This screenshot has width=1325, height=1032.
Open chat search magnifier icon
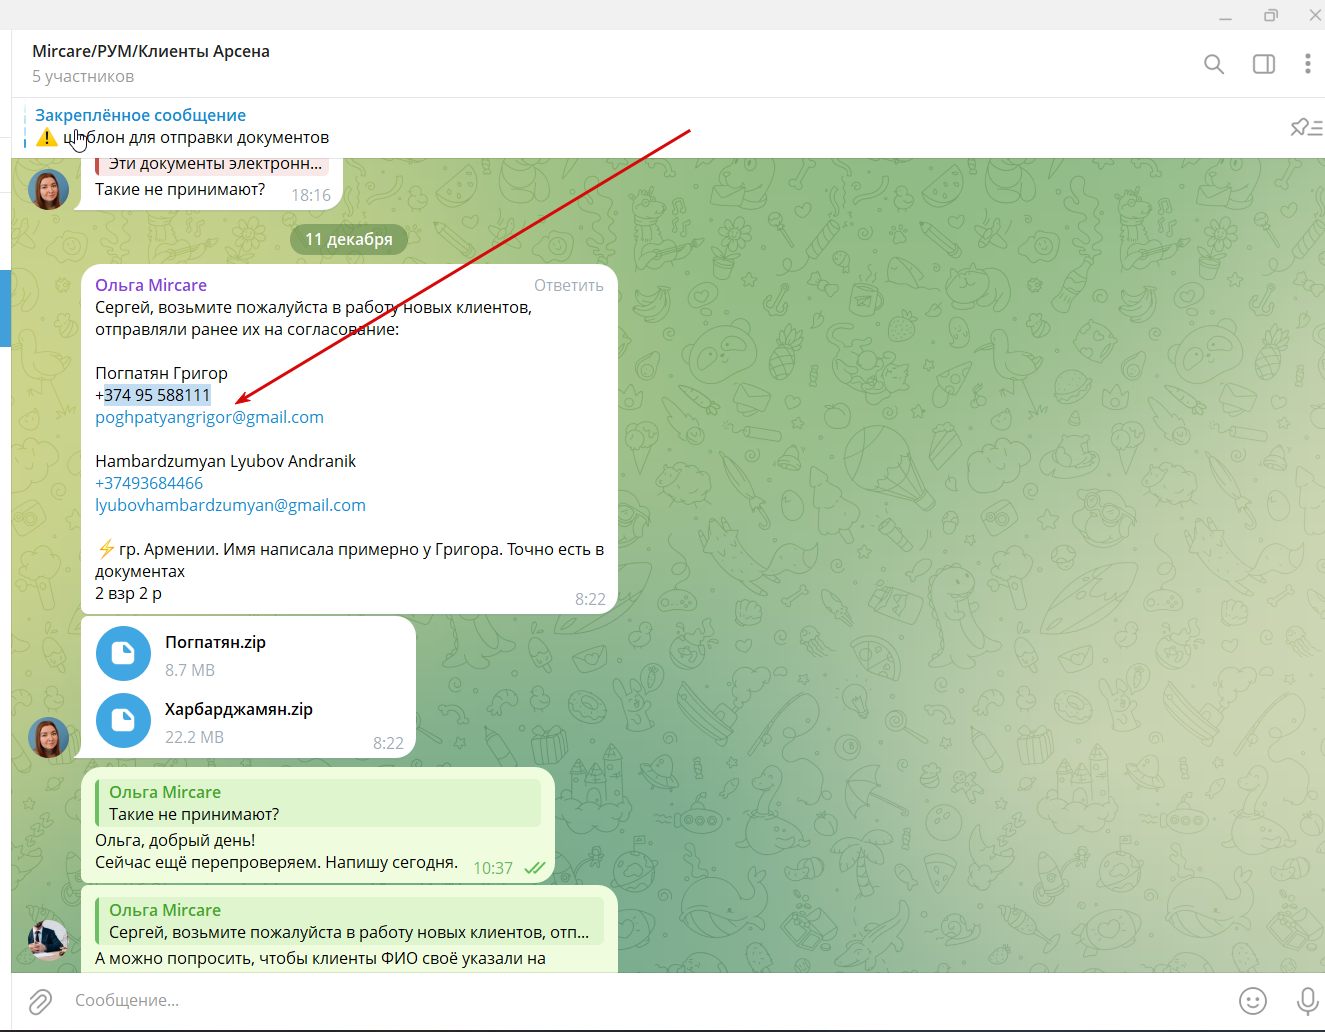pyautogui.click(x=1214, y=64)
